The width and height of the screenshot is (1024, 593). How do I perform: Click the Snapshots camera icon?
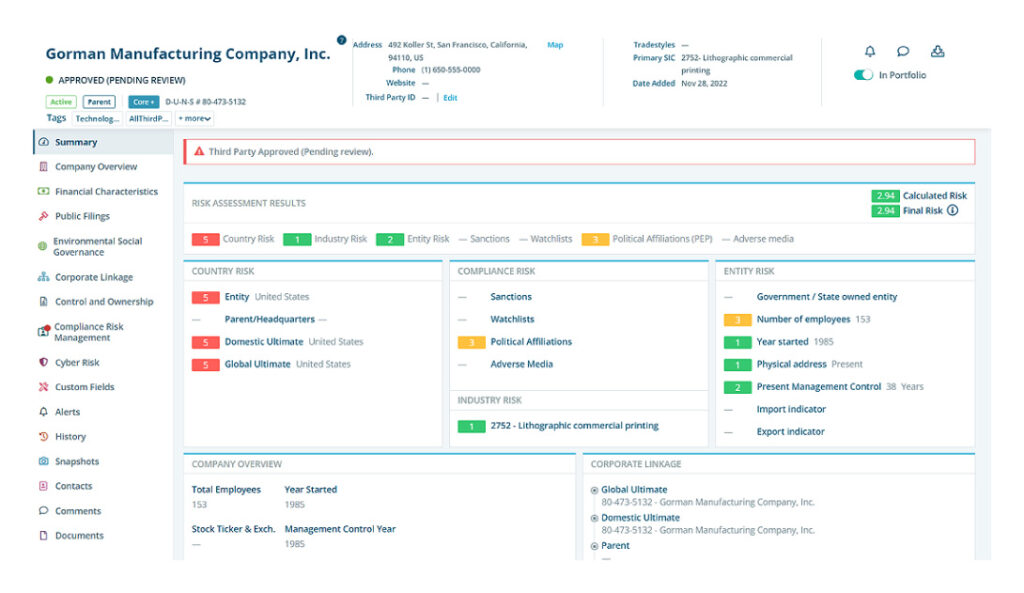coord(43,461)
